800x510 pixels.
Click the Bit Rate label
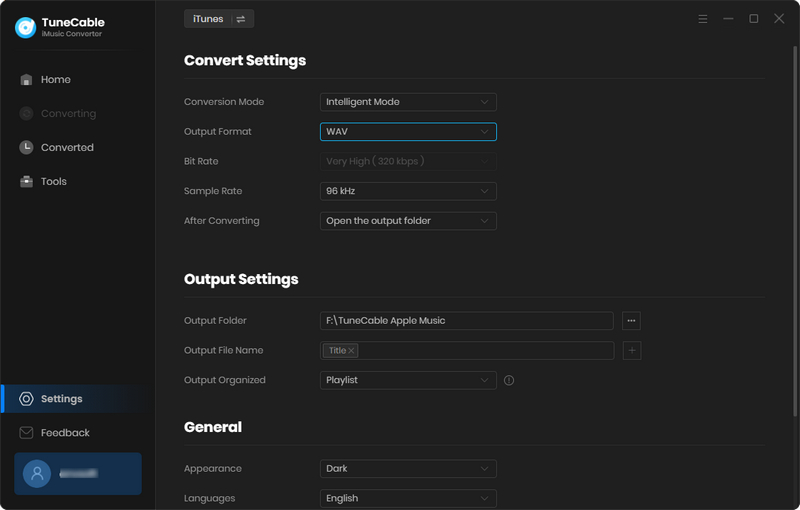201,161
